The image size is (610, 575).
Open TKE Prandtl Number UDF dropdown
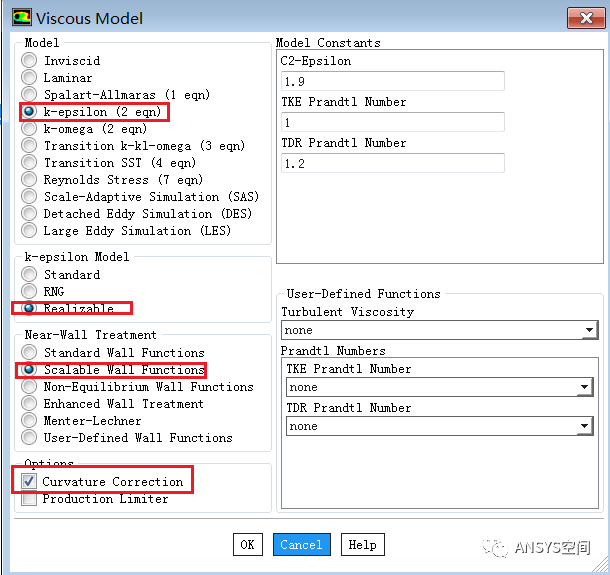coord(440,387)
